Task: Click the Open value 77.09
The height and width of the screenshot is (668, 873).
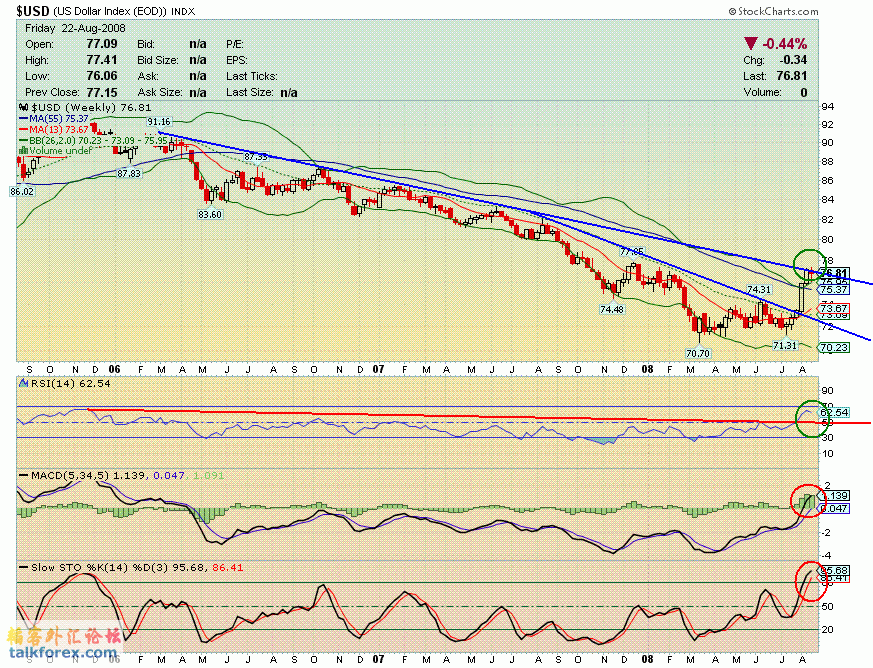Action: tap(102, 44)
